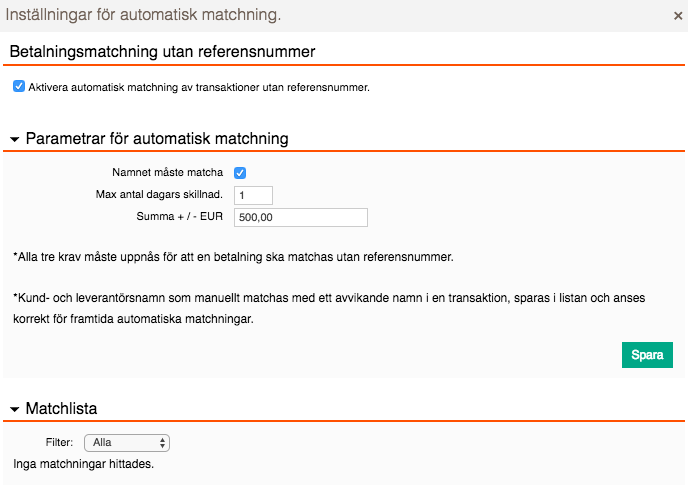Click into the Summa EUR amount field
The image size is (688, 487).
[x=301, y=217]
